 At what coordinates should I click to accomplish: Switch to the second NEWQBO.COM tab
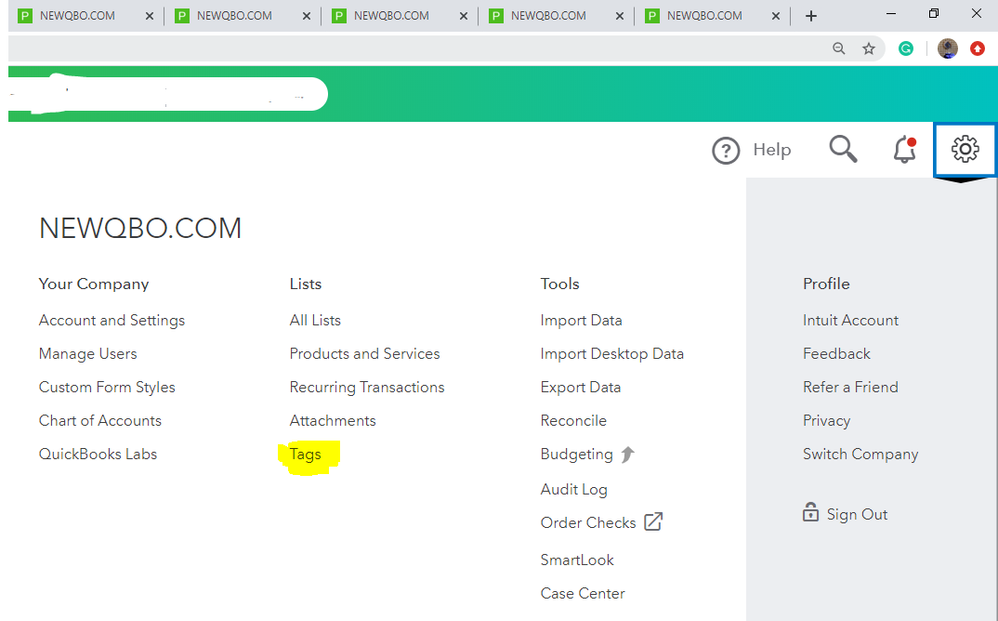coord(234,16)
